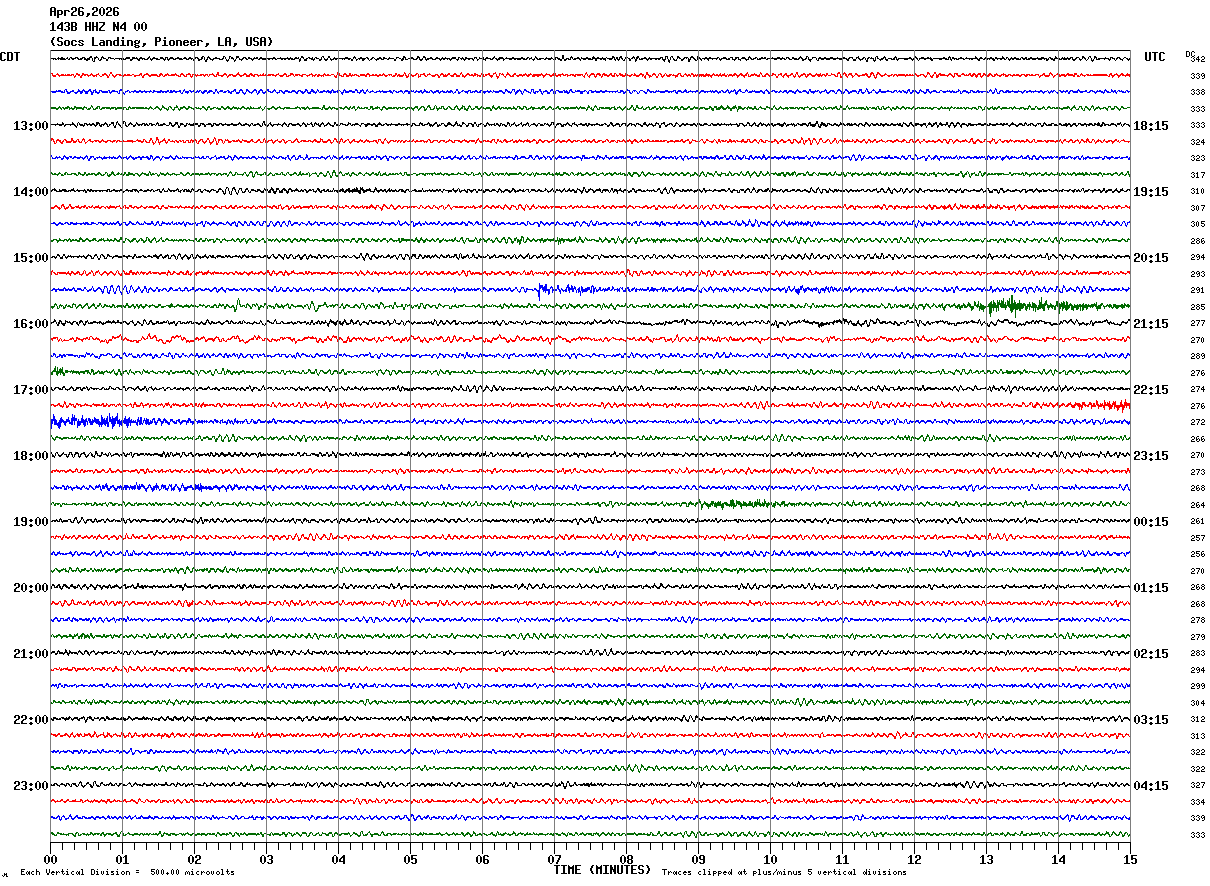Click the UTC timezone label
Image resolution: width=1210 pixels, height=886 pixels.
(x=1155, y=57)
